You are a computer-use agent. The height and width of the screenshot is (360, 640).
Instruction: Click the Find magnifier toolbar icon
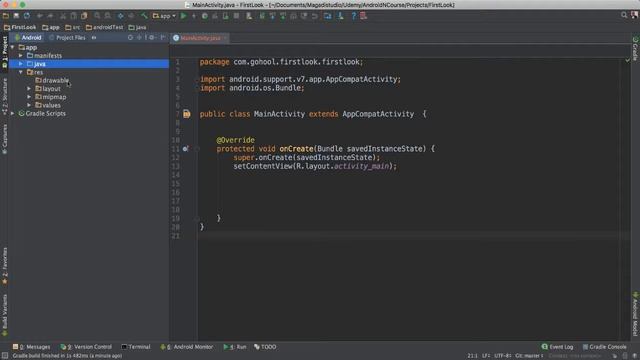tap(97, 16)
